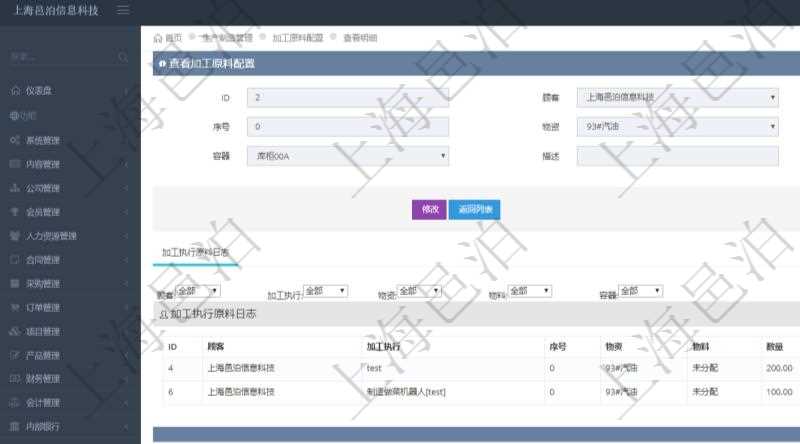Open the 容器 dropdown showing 席柜00A
800x444 pixels.
pyautogui.click(x=347, y=156)
